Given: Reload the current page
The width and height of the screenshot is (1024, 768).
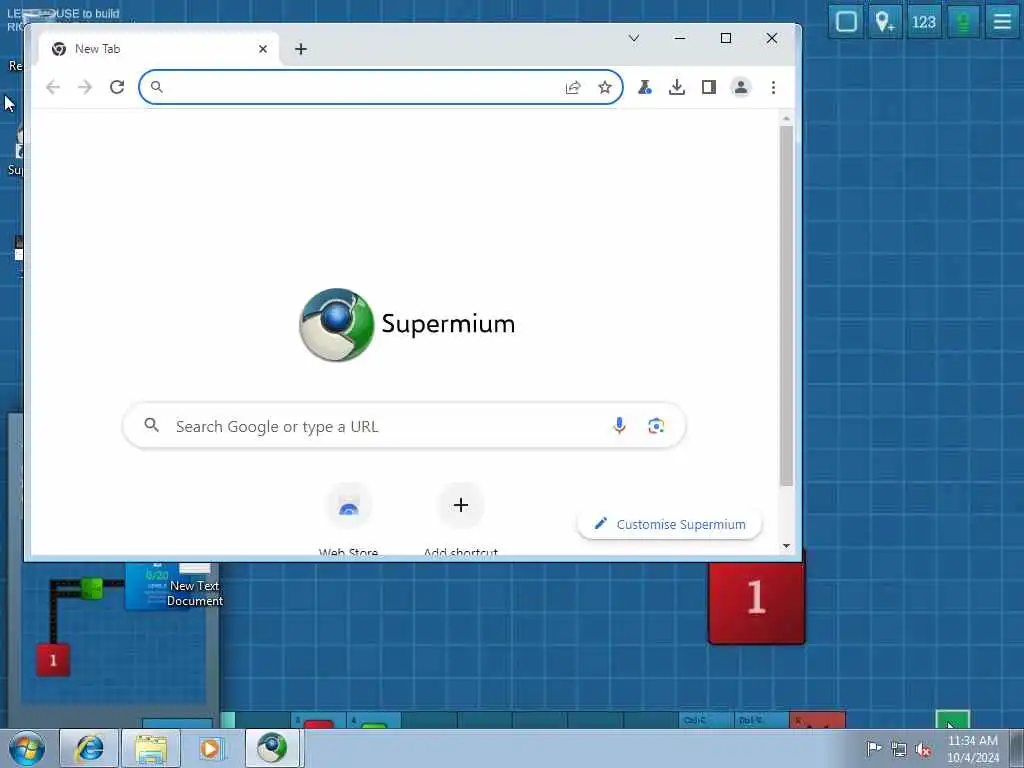Looking at the screenshot, I should 117,87.
